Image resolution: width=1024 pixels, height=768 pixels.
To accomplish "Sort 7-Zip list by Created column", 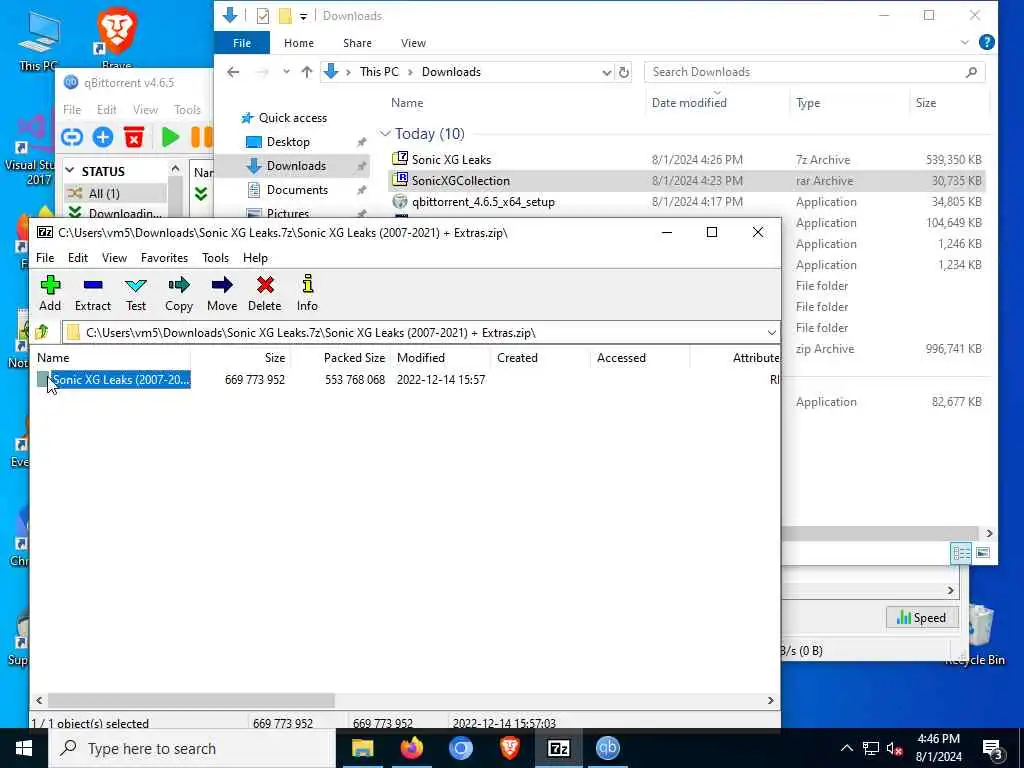I will 517,358.
